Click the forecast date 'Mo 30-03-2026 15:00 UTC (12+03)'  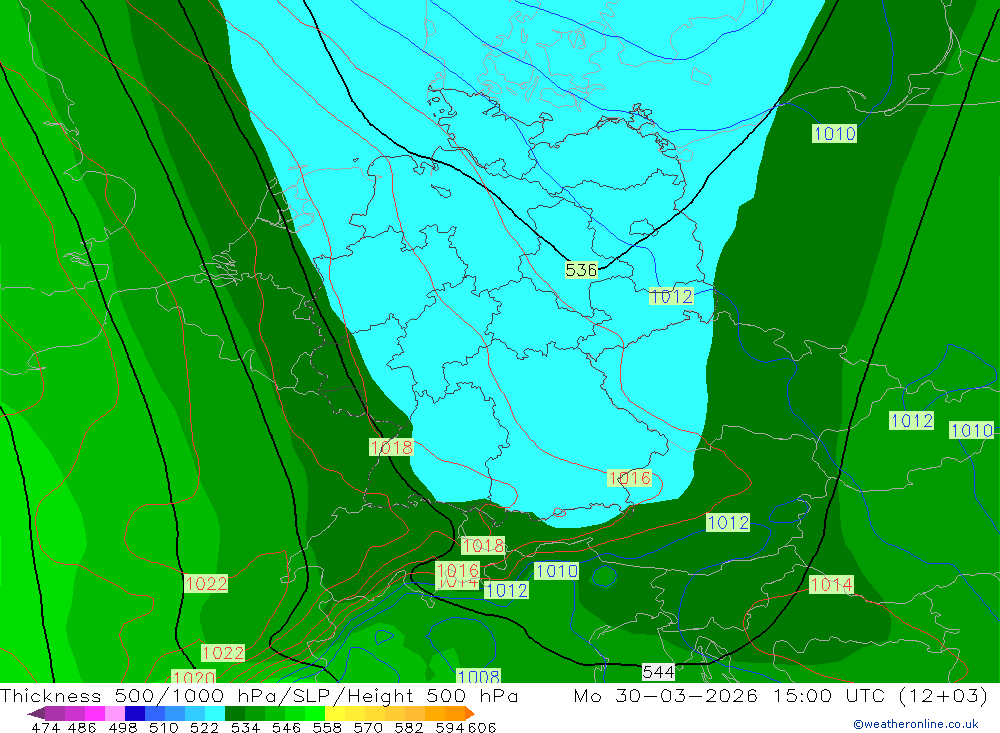click(781, 695)
